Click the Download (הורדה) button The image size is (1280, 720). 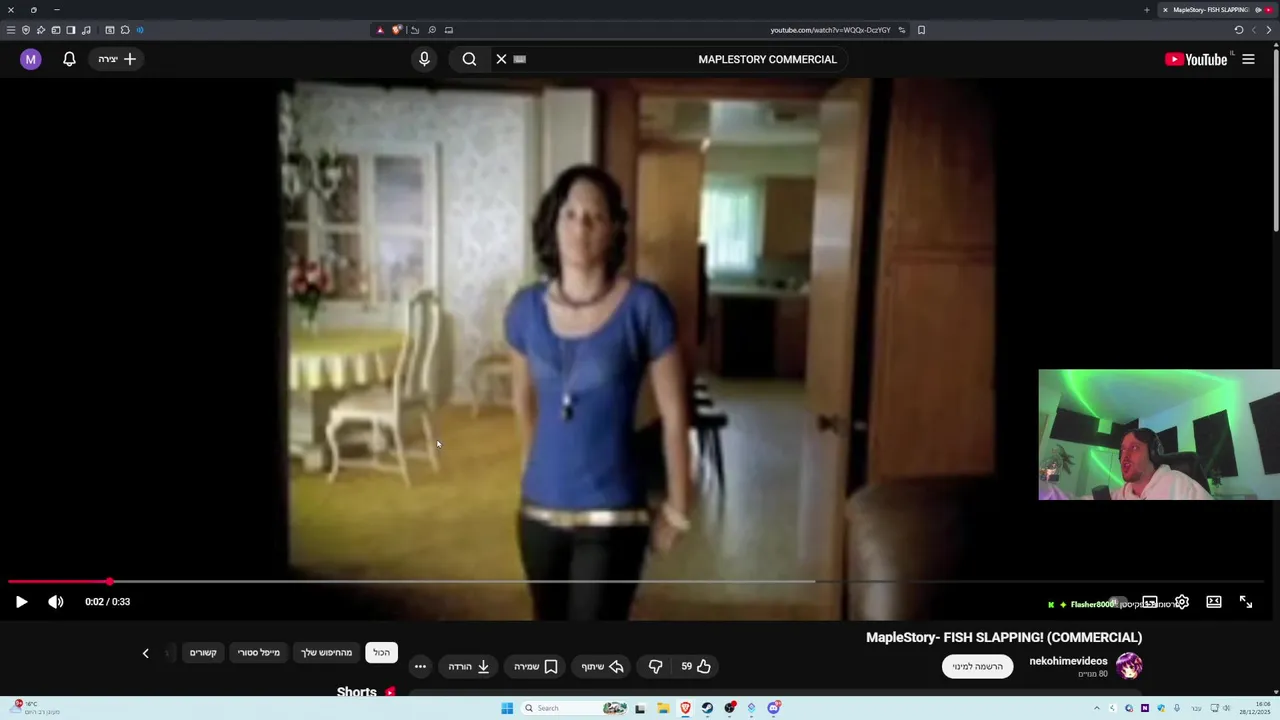[469, 666]
